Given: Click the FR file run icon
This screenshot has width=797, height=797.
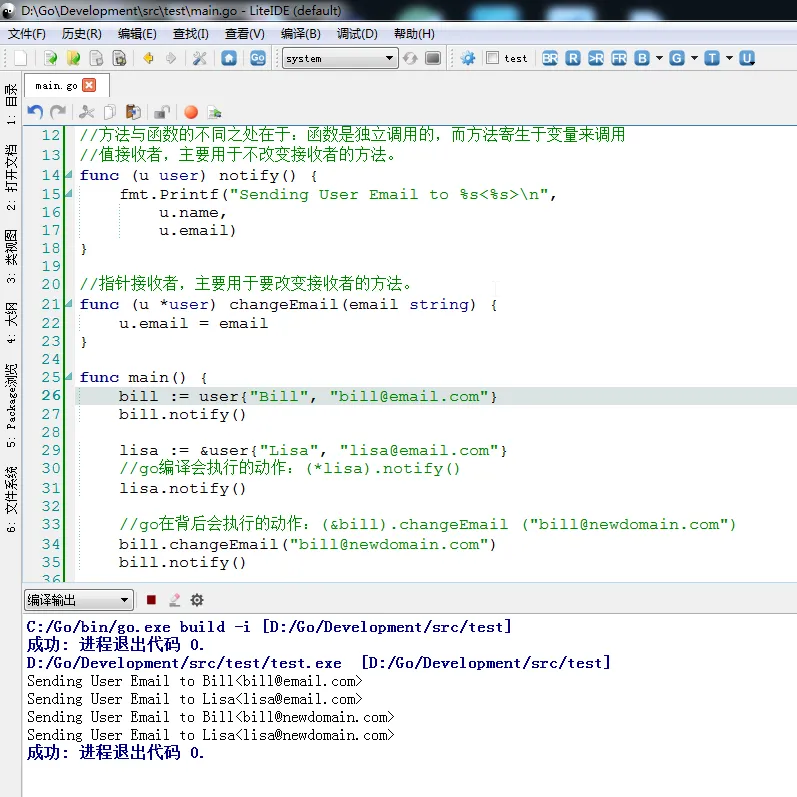Looking at the screenshot, I should click(619, 58).
